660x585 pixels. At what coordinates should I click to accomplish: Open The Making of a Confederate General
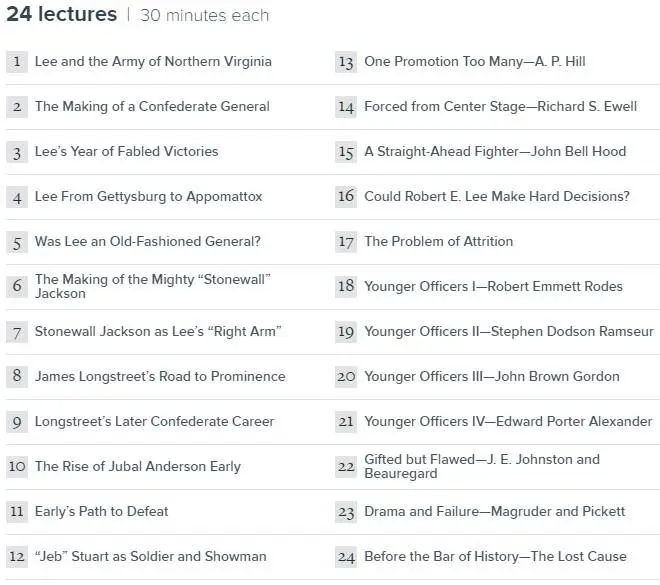point(152,106)
